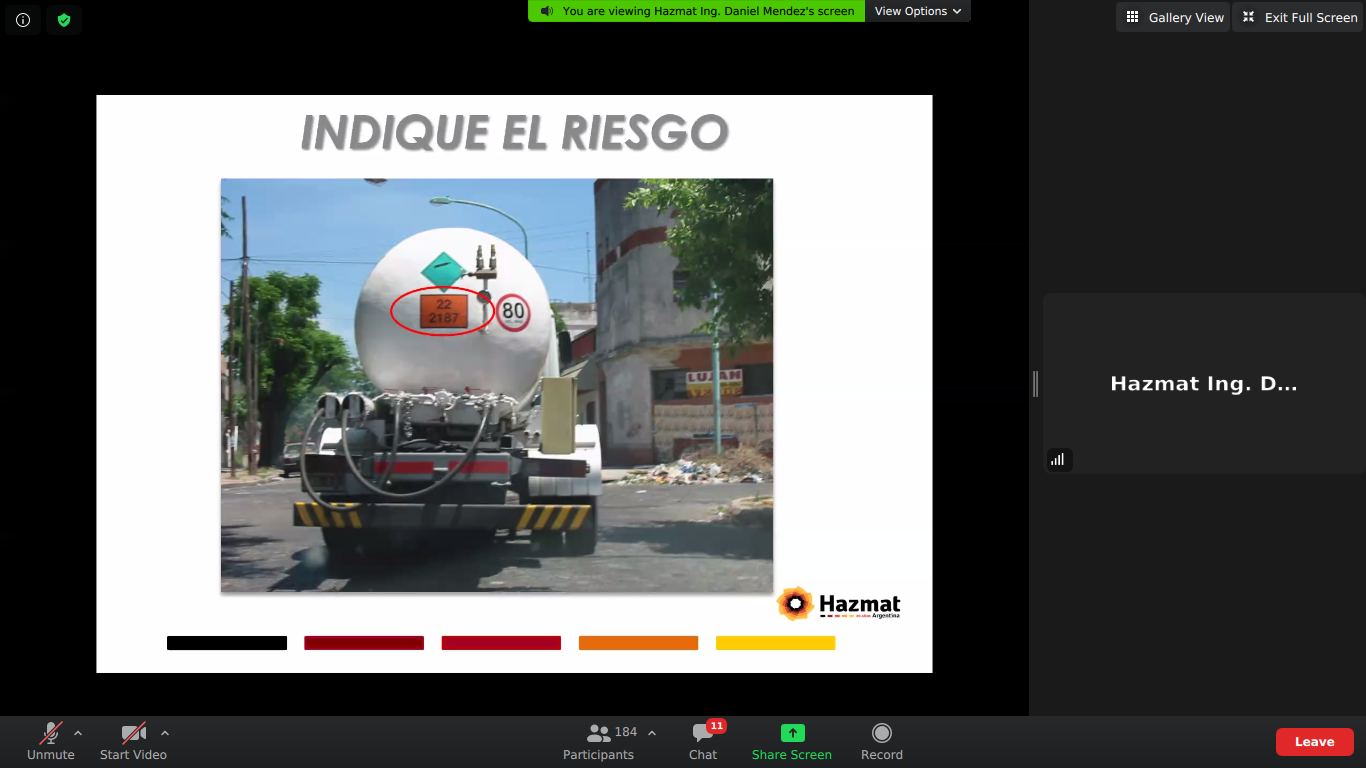Start recording with the Record icon
This screenshot has width=1366, height=768.
point(881,733)
